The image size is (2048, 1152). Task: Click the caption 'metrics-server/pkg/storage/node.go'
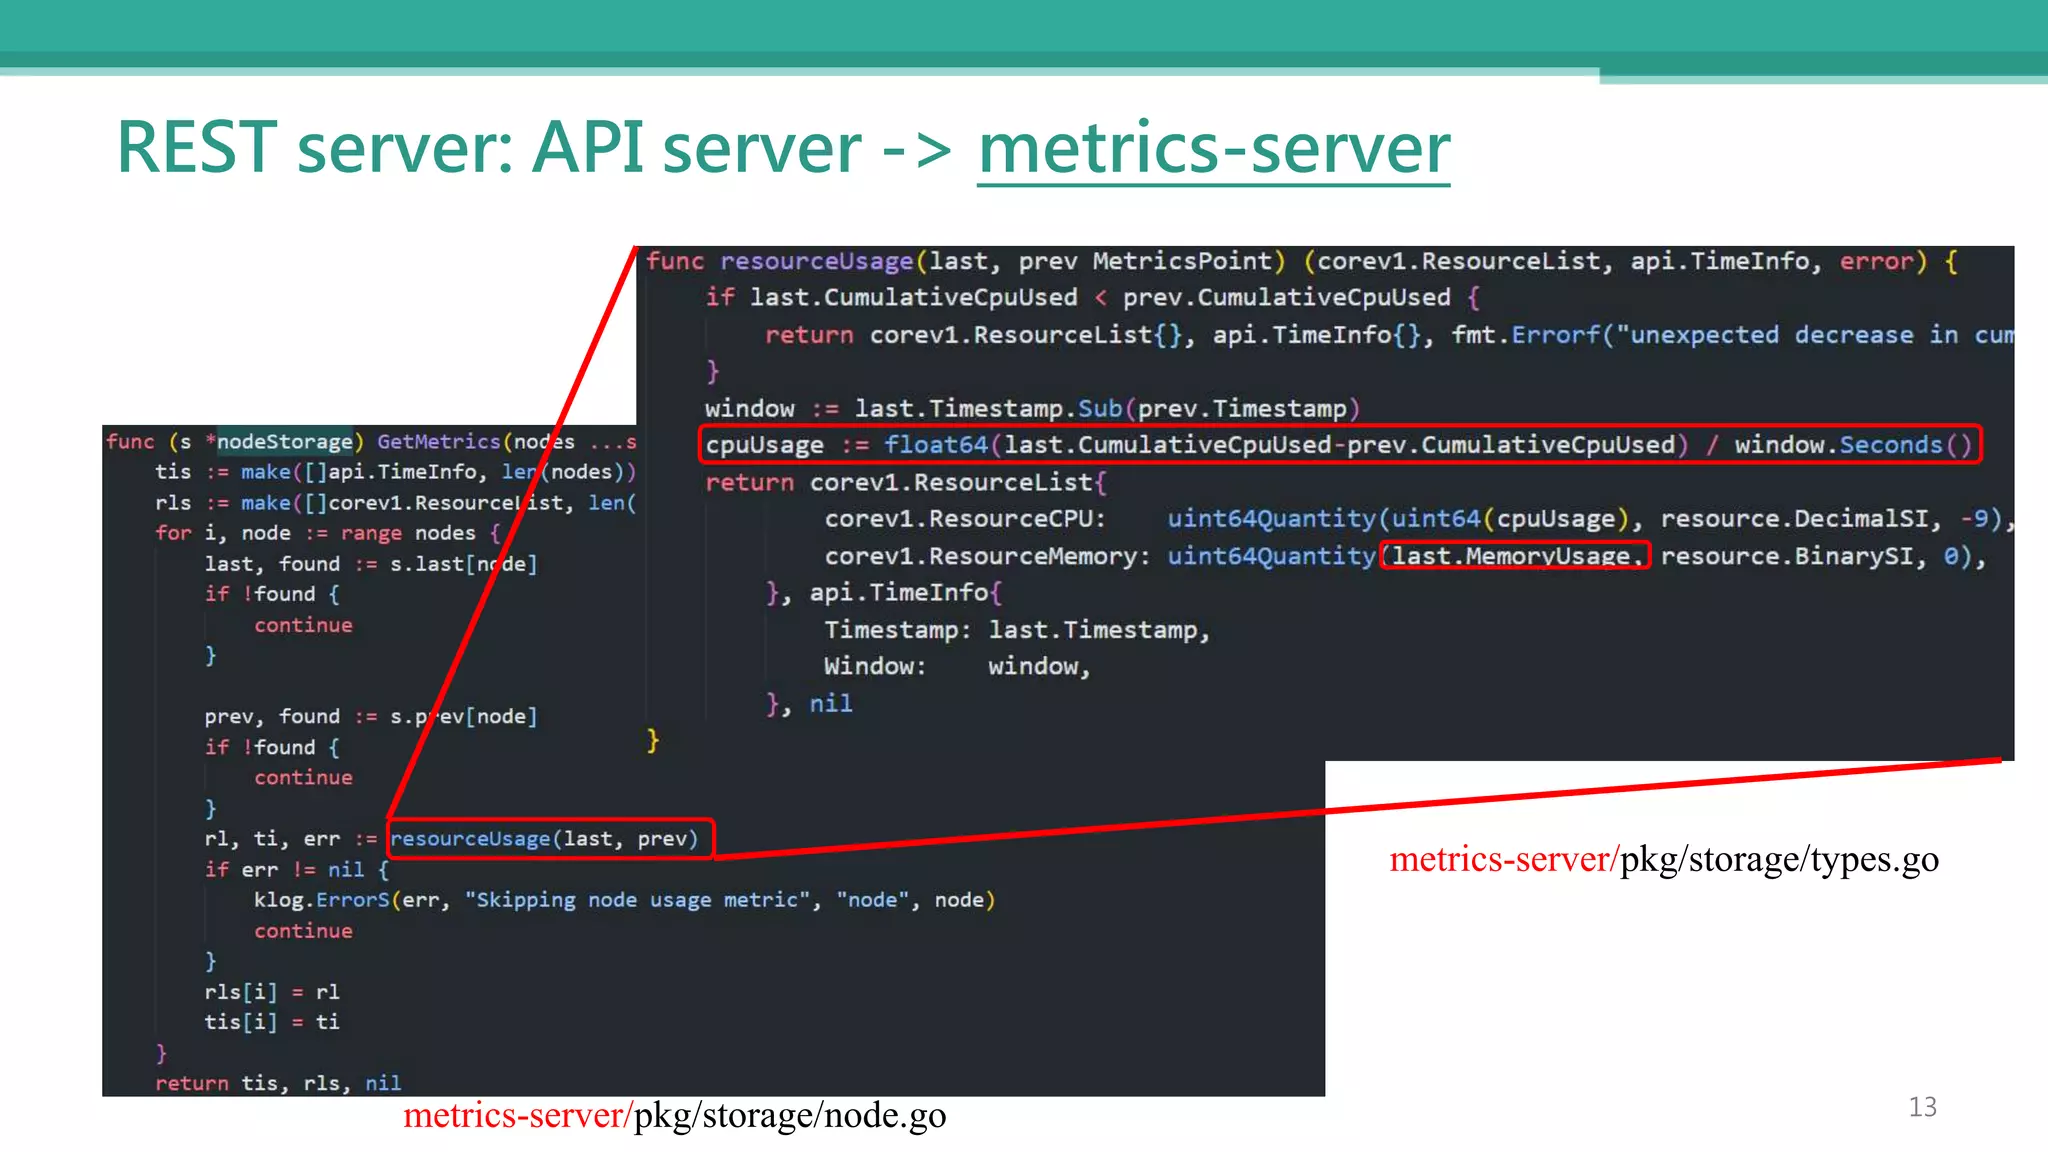[675, 1115]
